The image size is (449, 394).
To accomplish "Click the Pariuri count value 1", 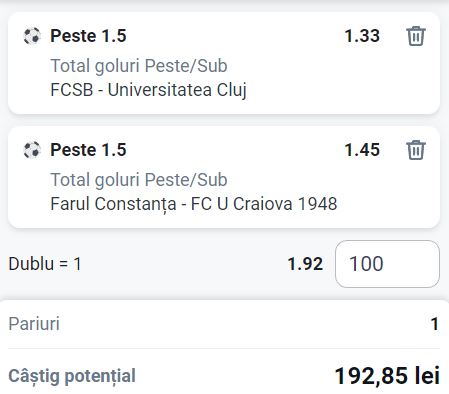I will [x=435, y=324].
